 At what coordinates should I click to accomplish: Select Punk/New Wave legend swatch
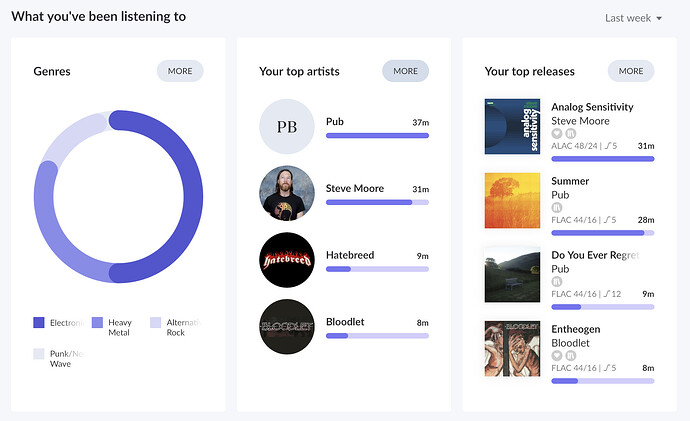tap(39, 354)
